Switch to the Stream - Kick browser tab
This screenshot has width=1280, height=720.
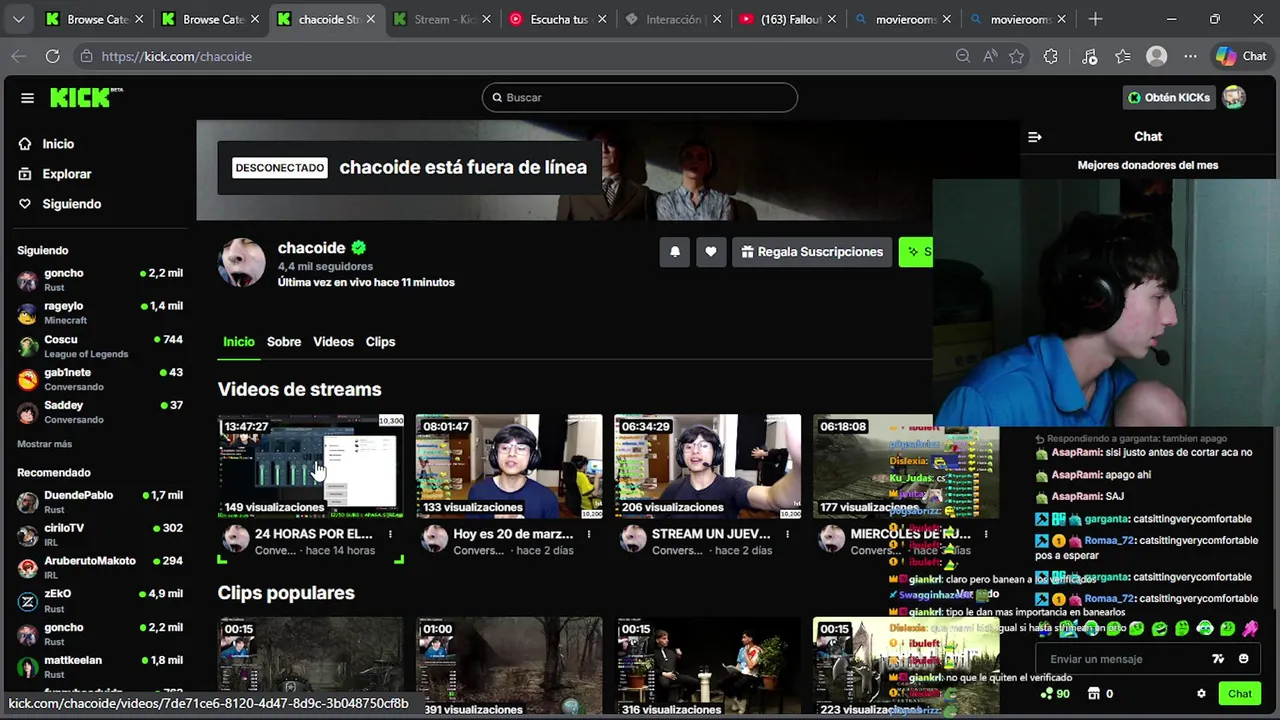click(x=443, y=19)
